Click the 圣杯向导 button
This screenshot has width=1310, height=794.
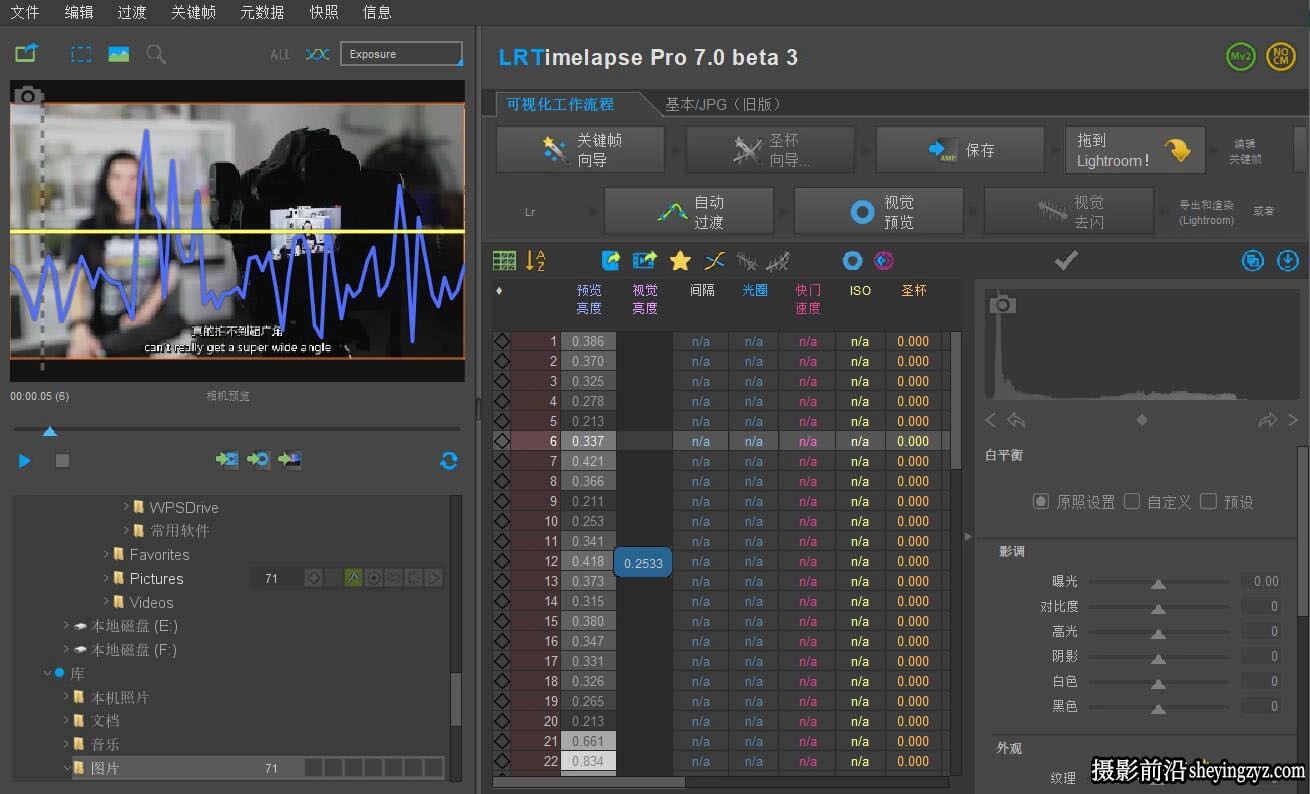click(770, 150)
